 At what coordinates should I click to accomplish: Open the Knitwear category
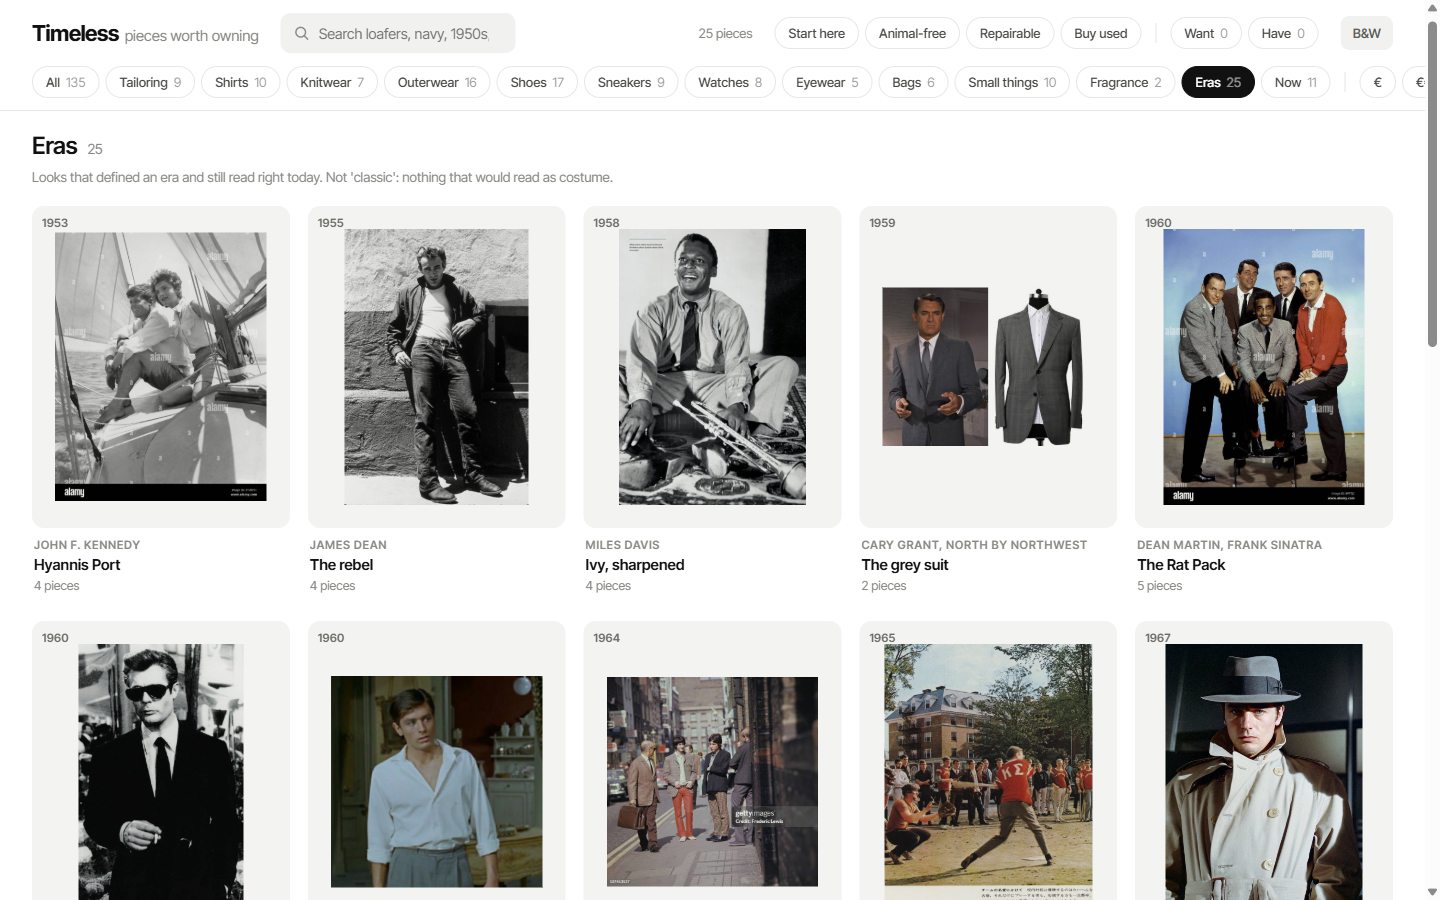[332, 82]
